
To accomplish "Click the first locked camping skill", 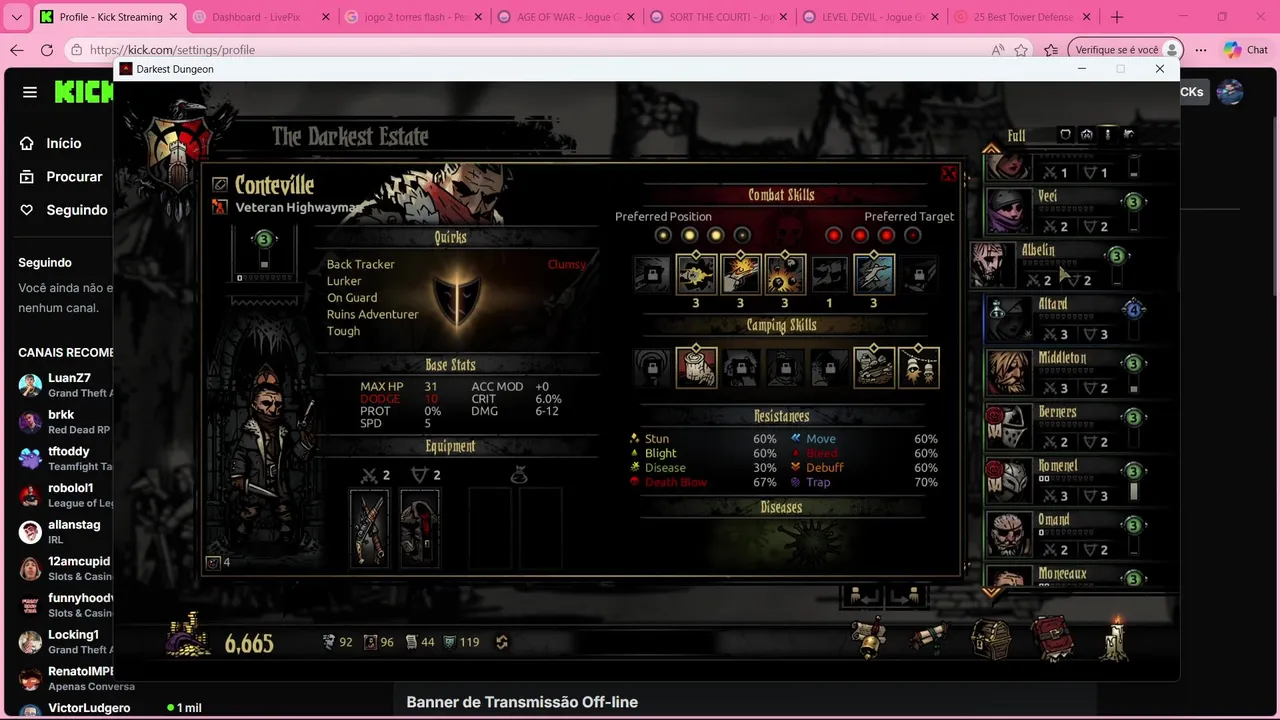I will [x=652, y=367].
